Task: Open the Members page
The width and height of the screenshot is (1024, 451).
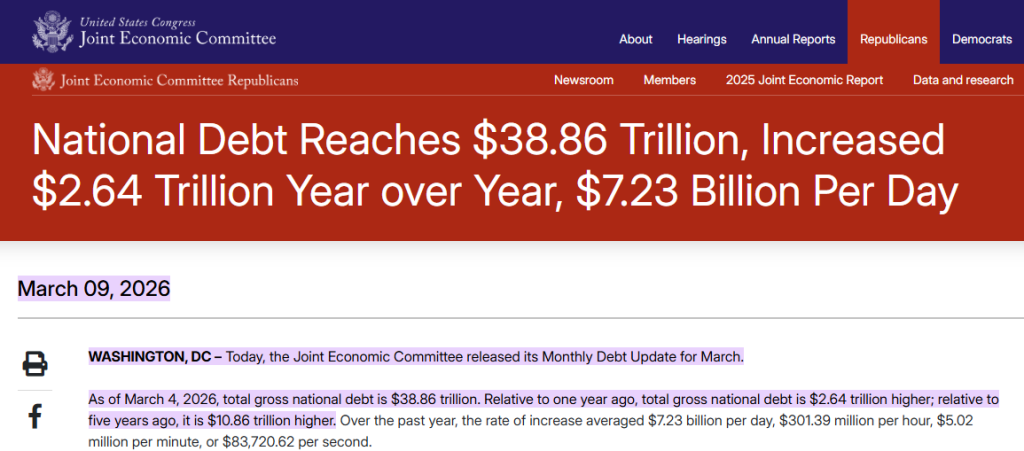Action: [669, 80]
